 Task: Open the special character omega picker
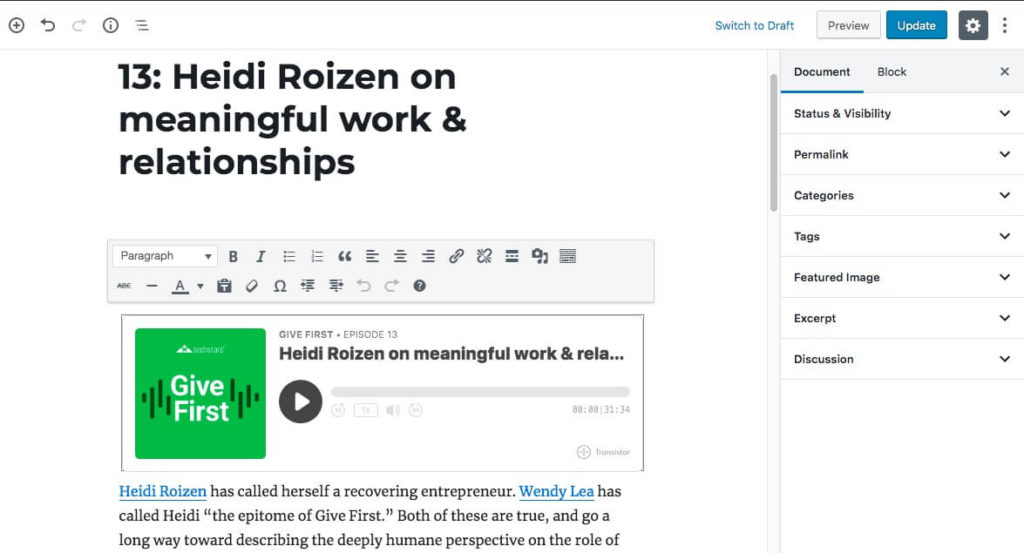pos(280,286)
